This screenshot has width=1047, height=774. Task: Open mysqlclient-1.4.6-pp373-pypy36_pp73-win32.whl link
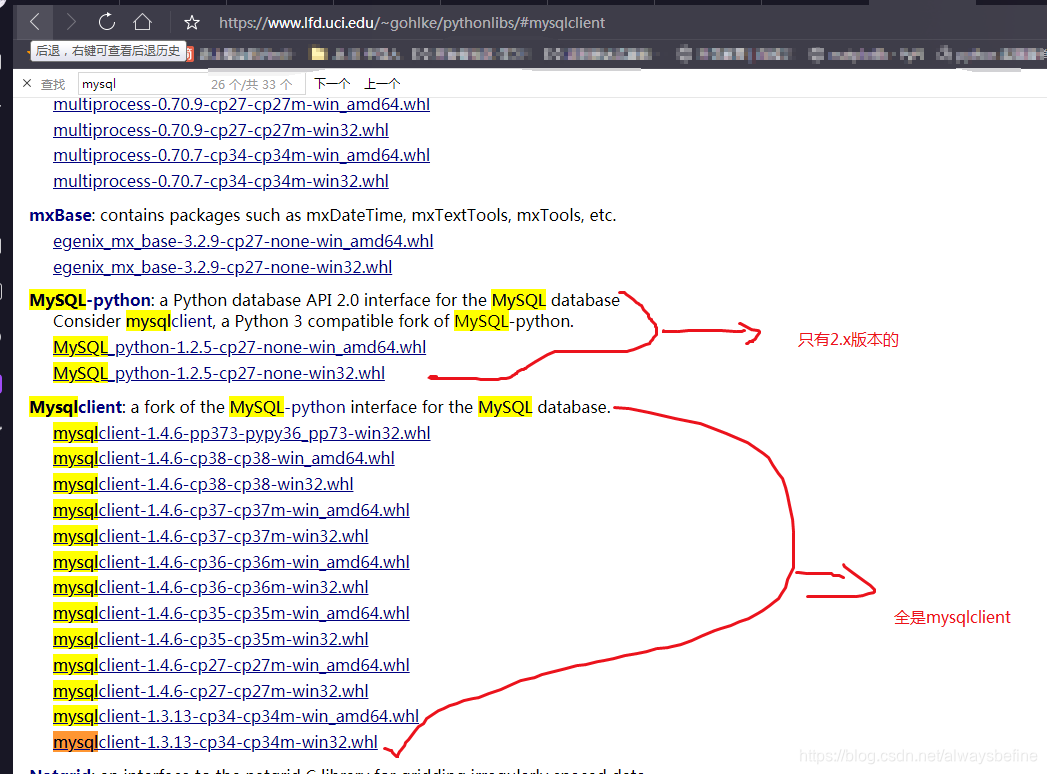[241, 432]
